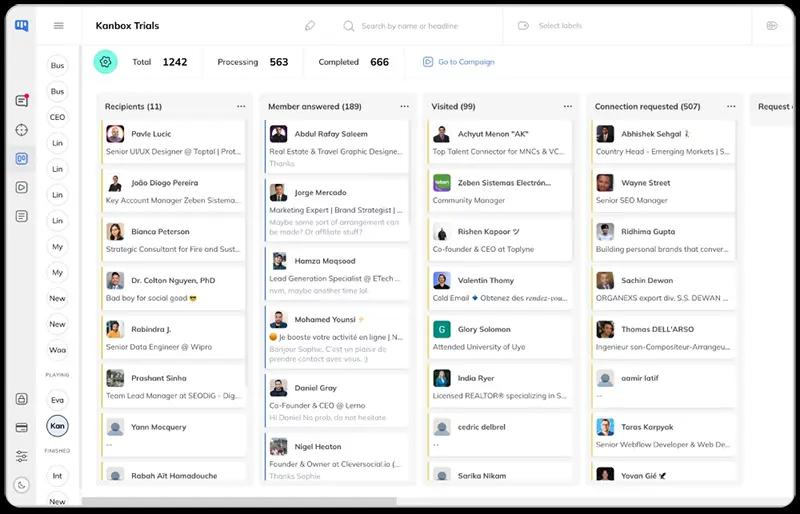Select the CEO campaign circle
Viewport: 800px width, 514px height.
click(57, 117)
